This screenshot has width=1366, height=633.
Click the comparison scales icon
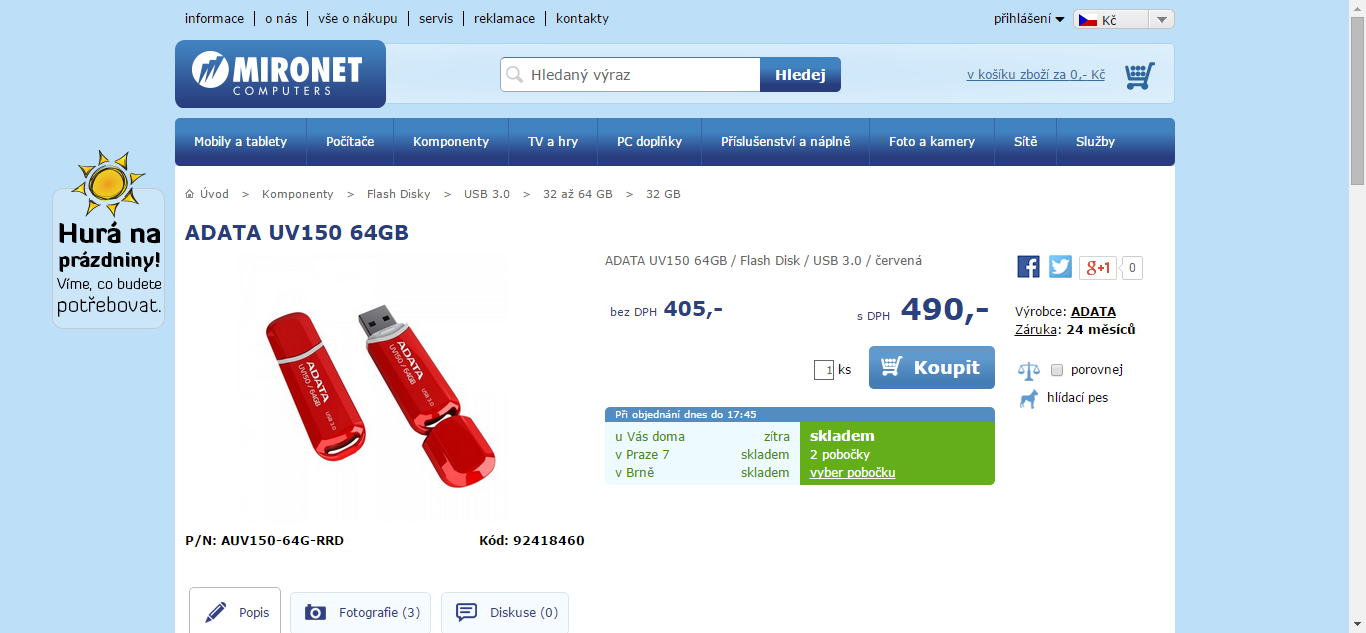tap(1028, 370)
